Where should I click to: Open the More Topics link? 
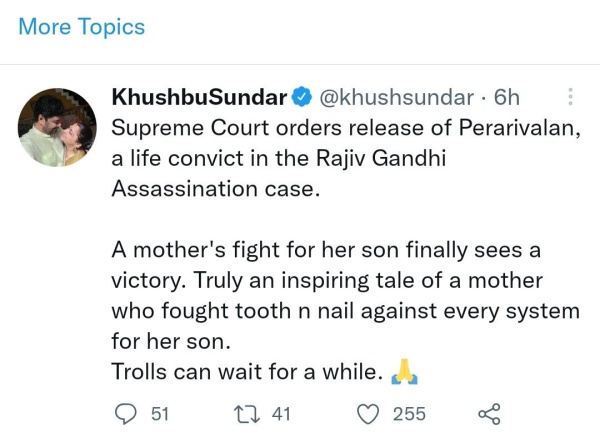click(x=81, y=27)
